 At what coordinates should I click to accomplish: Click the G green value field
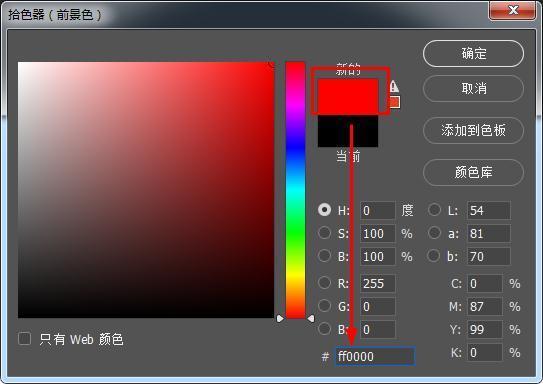377,306
